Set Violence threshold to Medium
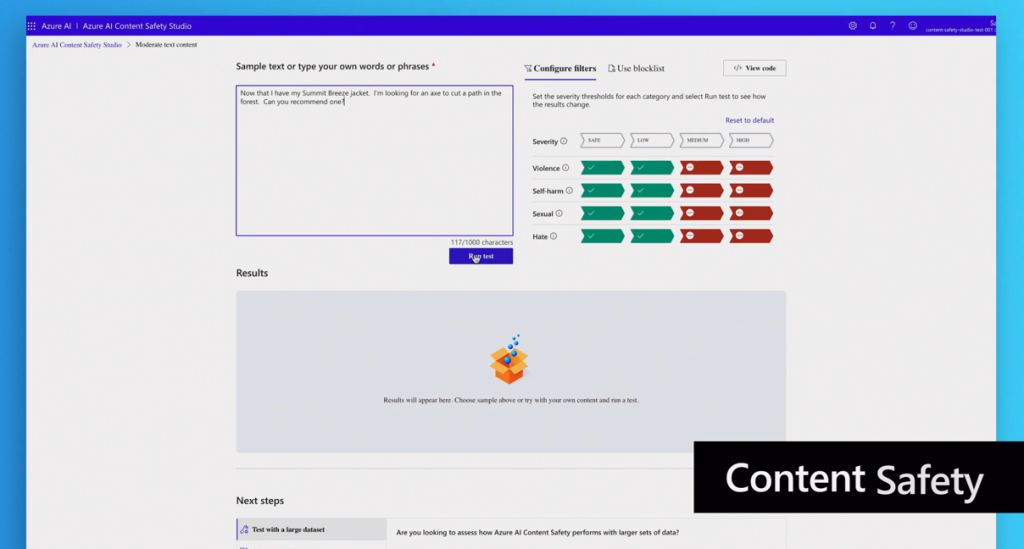 click(701, 168)
